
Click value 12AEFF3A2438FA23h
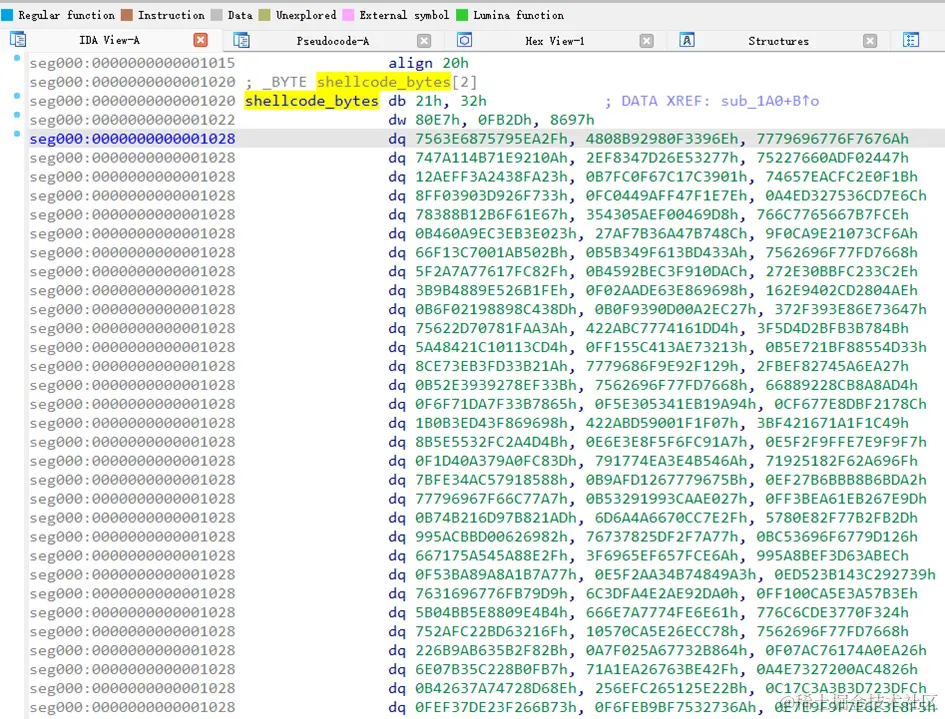491,177
